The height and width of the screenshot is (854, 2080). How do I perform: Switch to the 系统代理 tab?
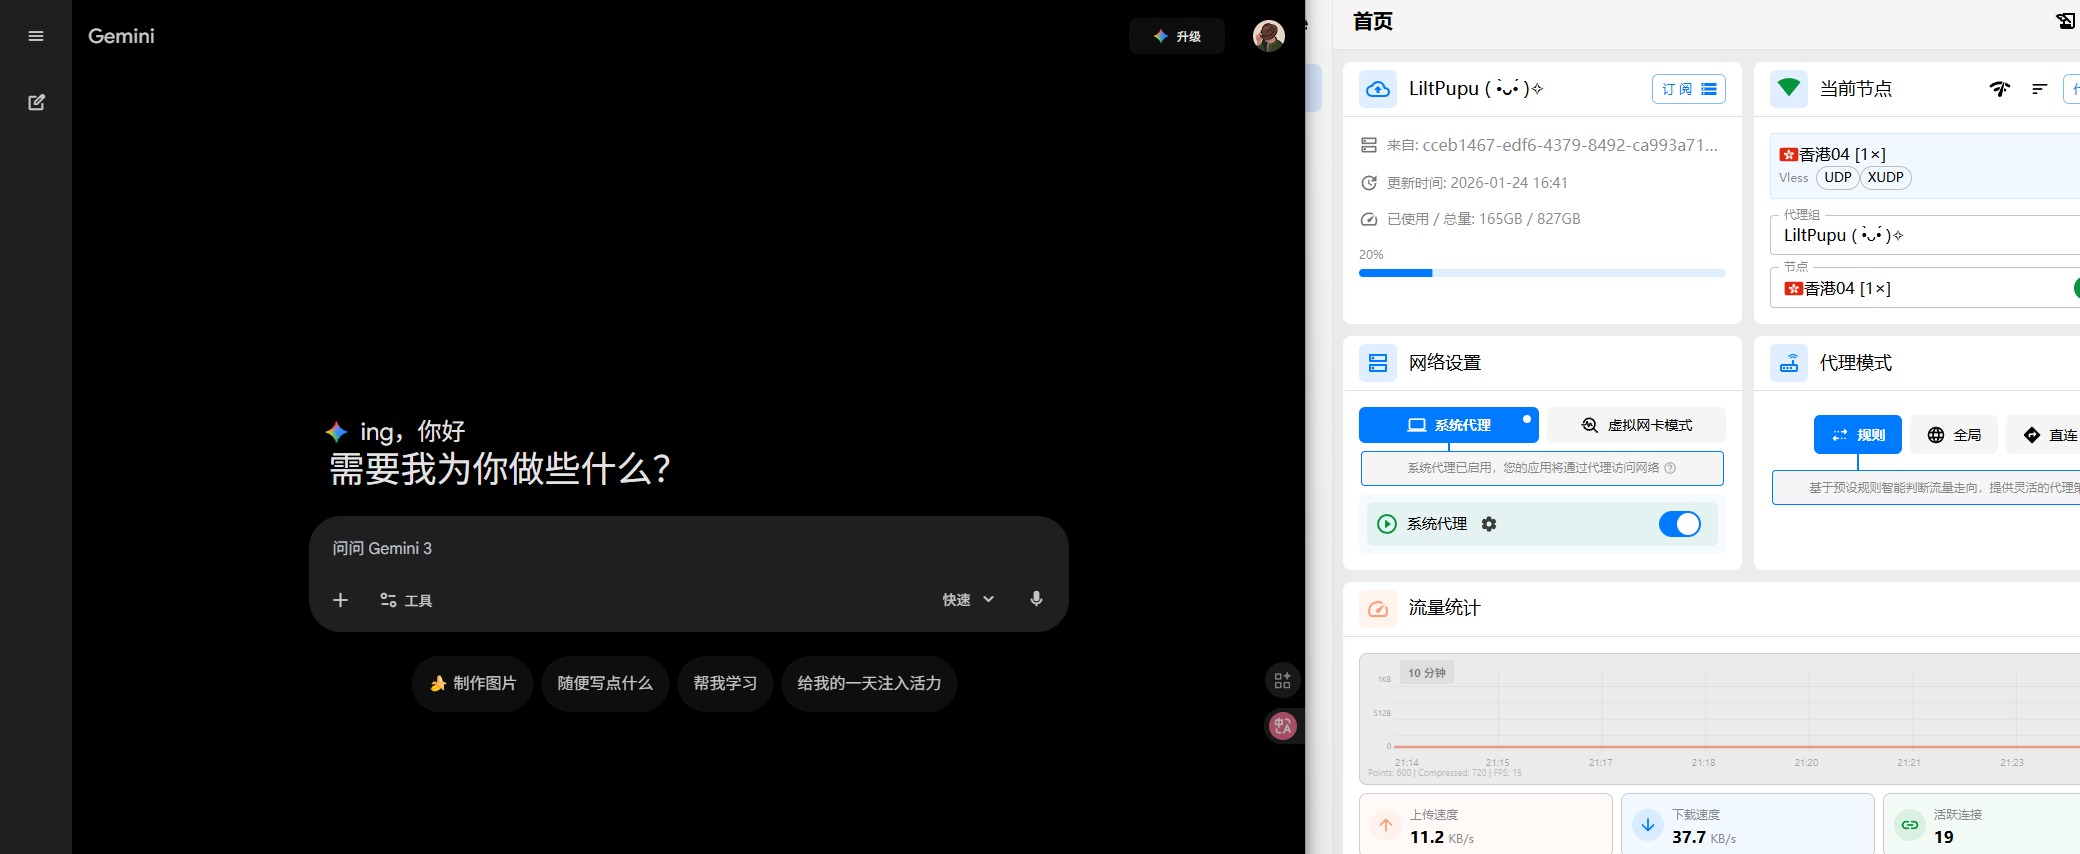point(1448,425)
